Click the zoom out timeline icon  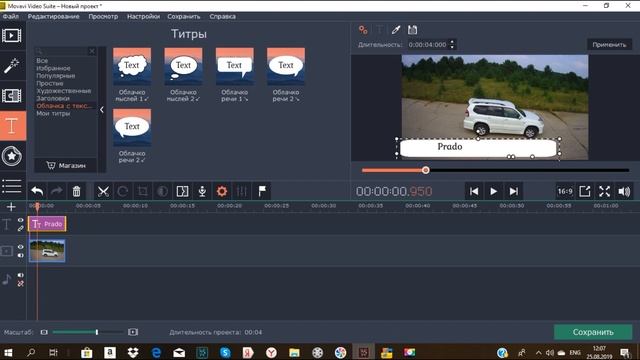click(x=44, y=332)
